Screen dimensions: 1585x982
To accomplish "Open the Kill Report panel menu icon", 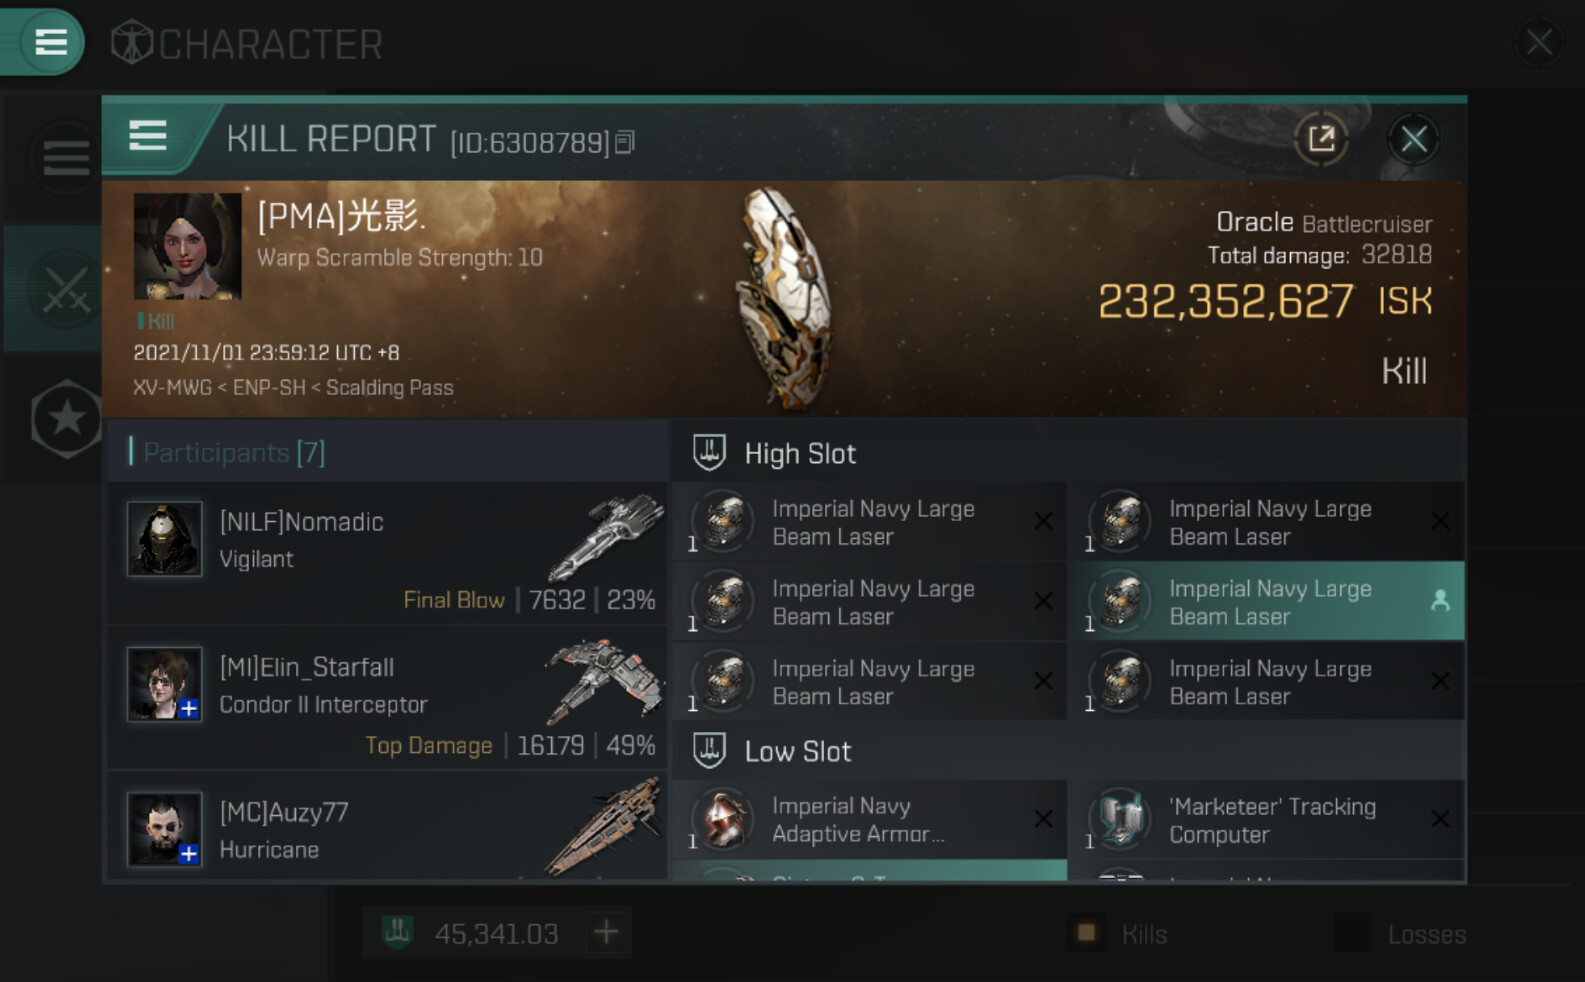I will click(148, 136).
